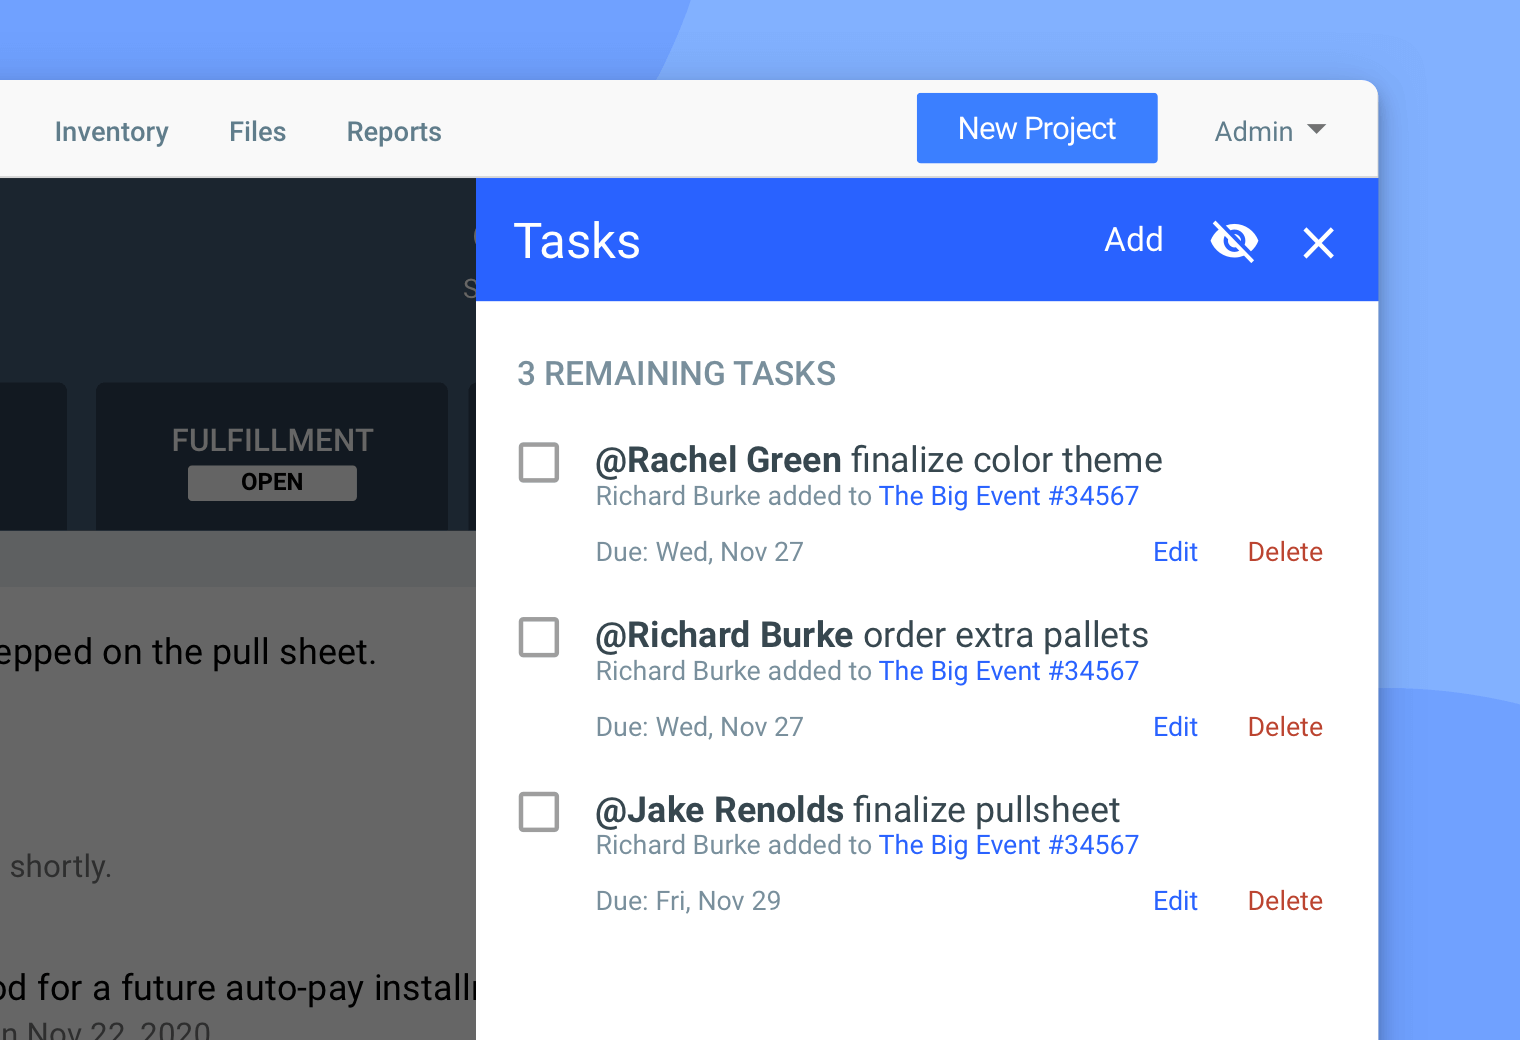Delete the finalize color theme task
1520x1040 pixels.
point(1285,552)
